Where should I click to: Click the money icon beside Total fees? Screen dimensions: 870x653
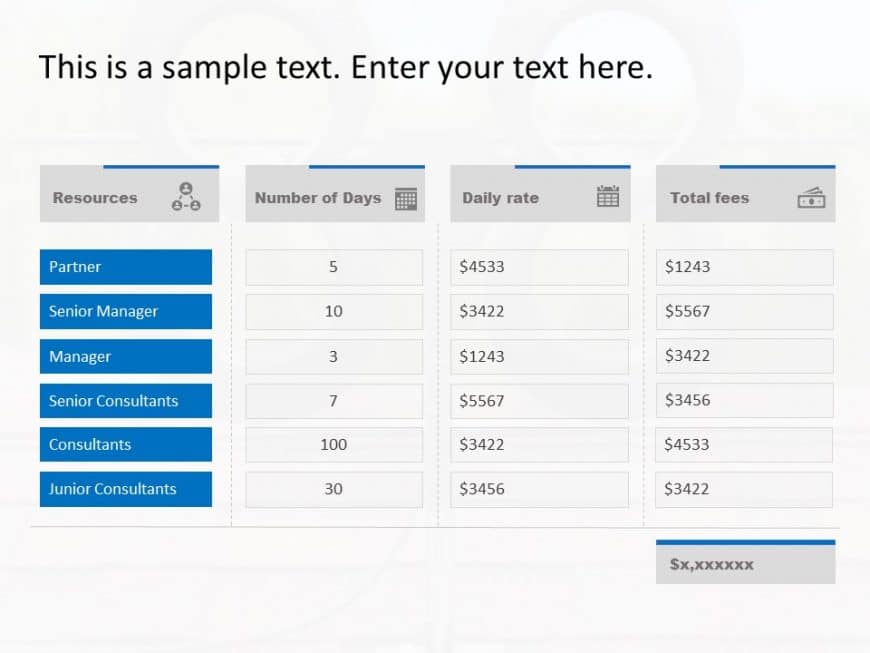(x=811, y=198)
